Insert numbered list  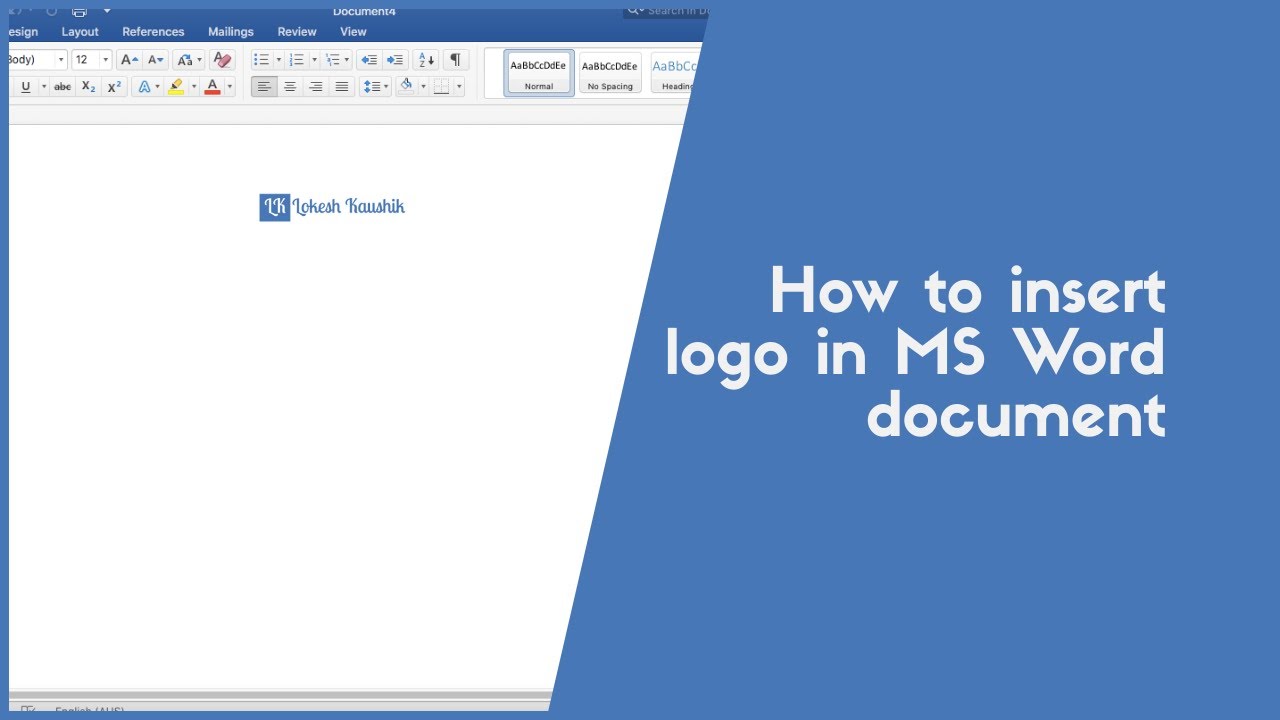296,60
